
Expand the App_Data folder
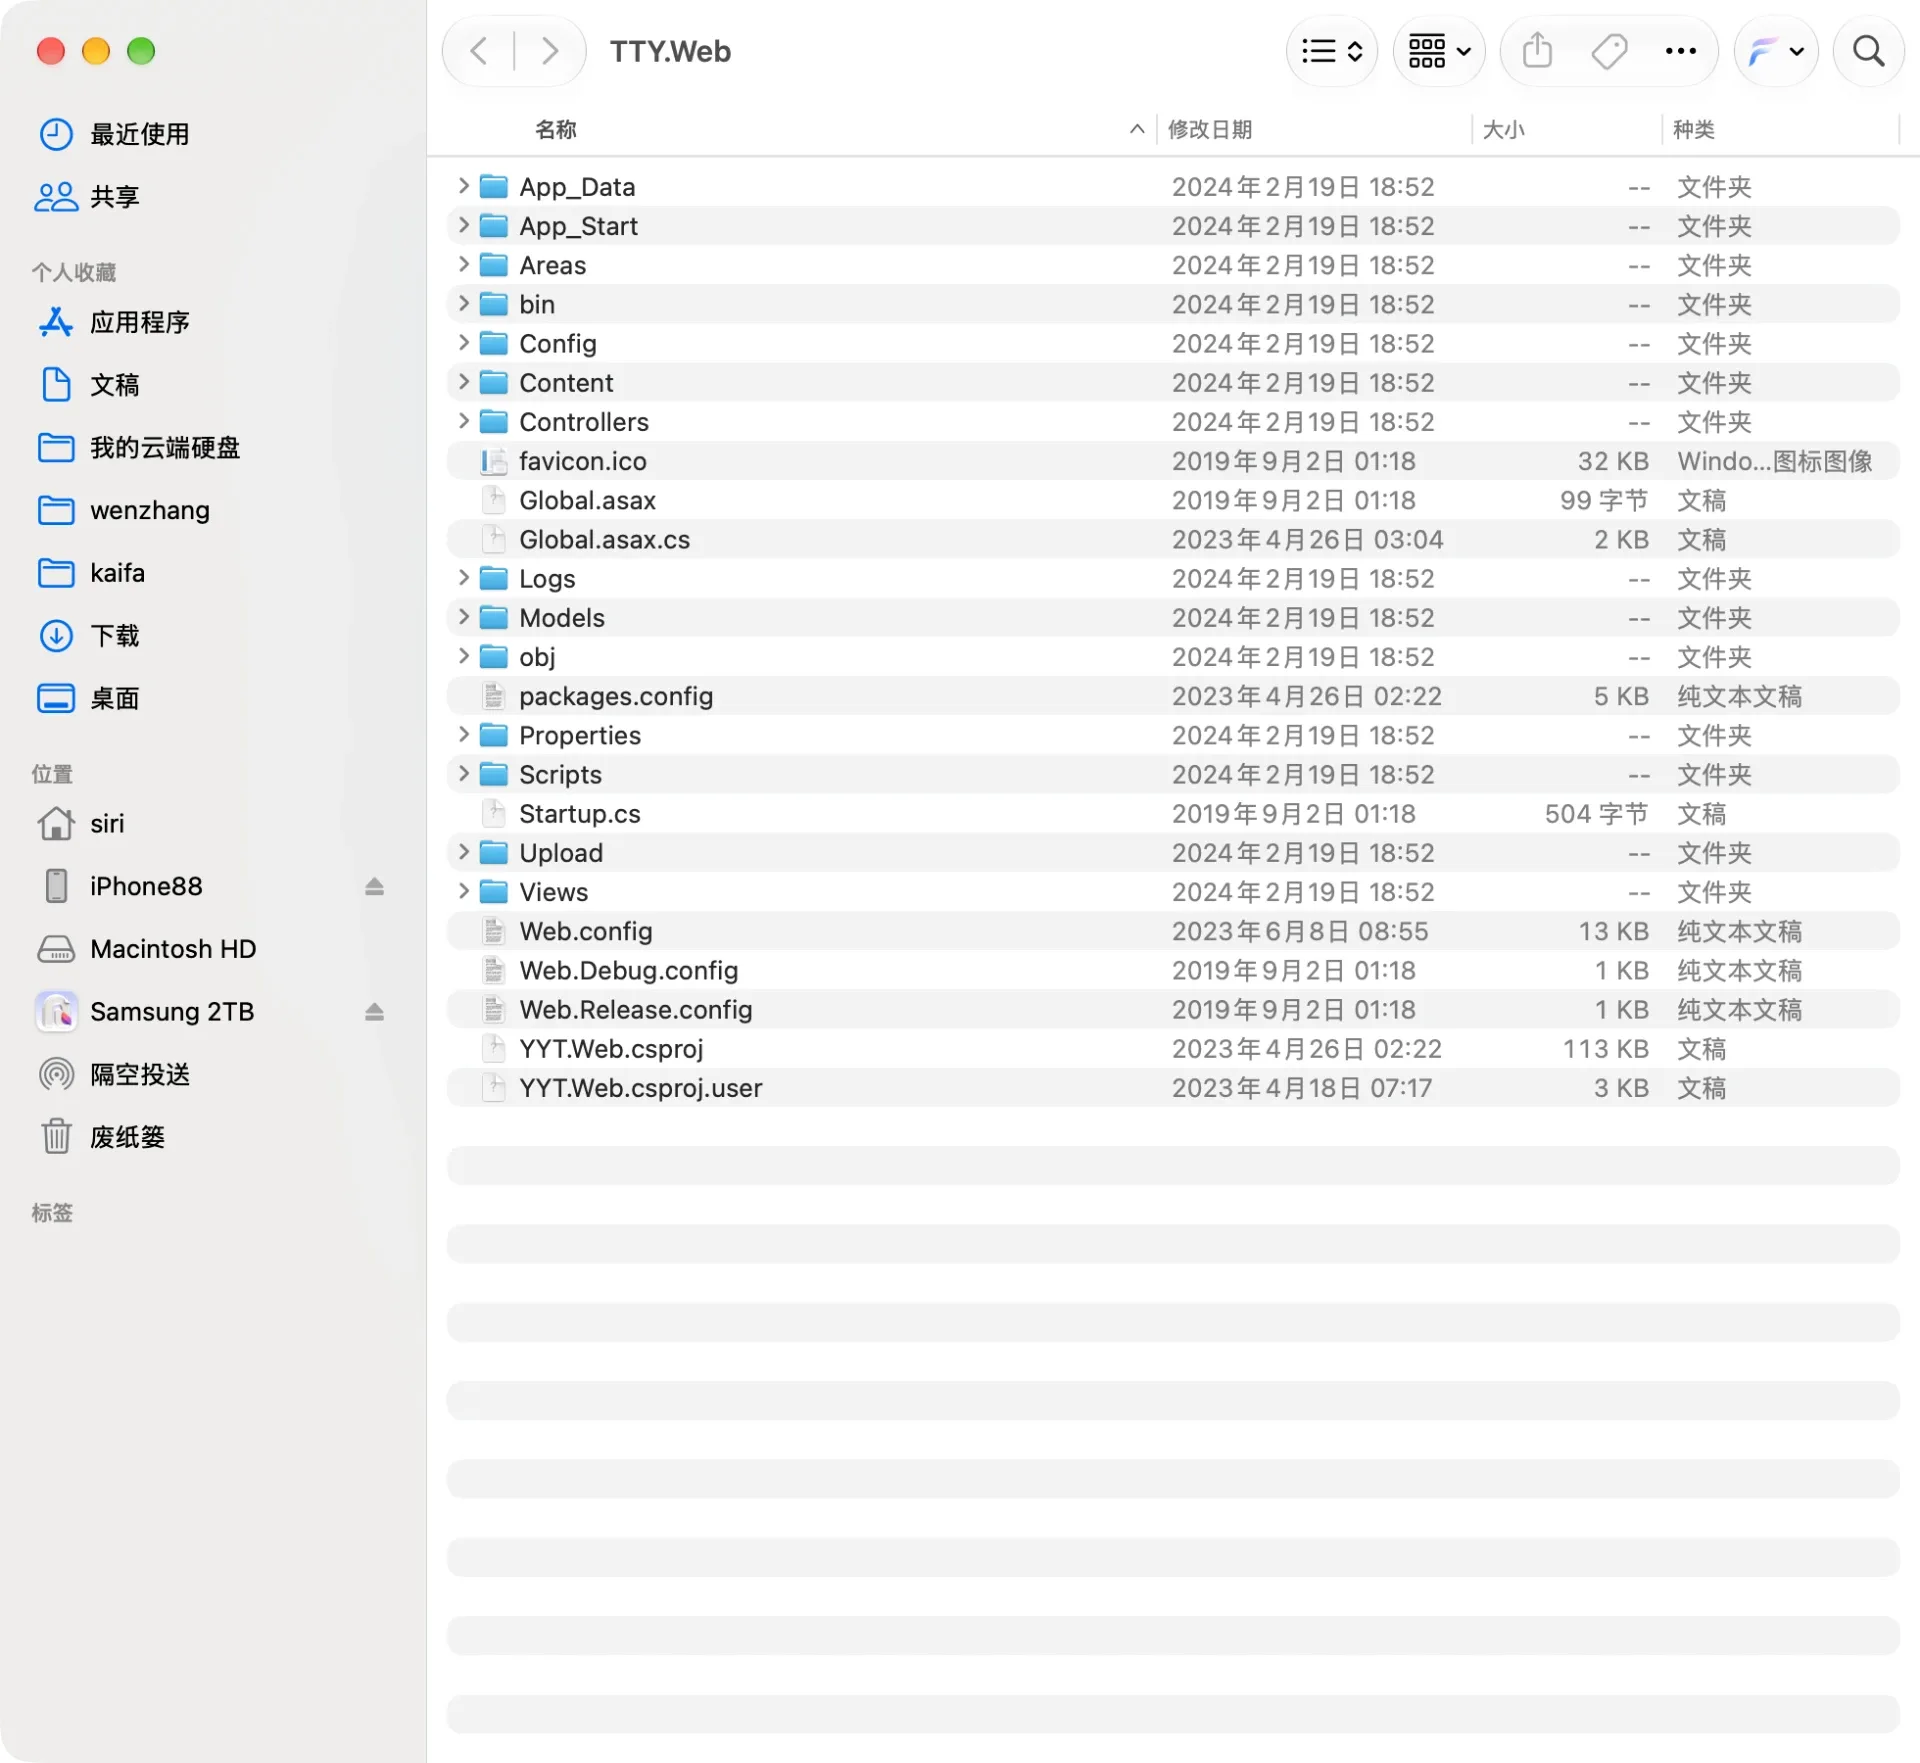463,186
